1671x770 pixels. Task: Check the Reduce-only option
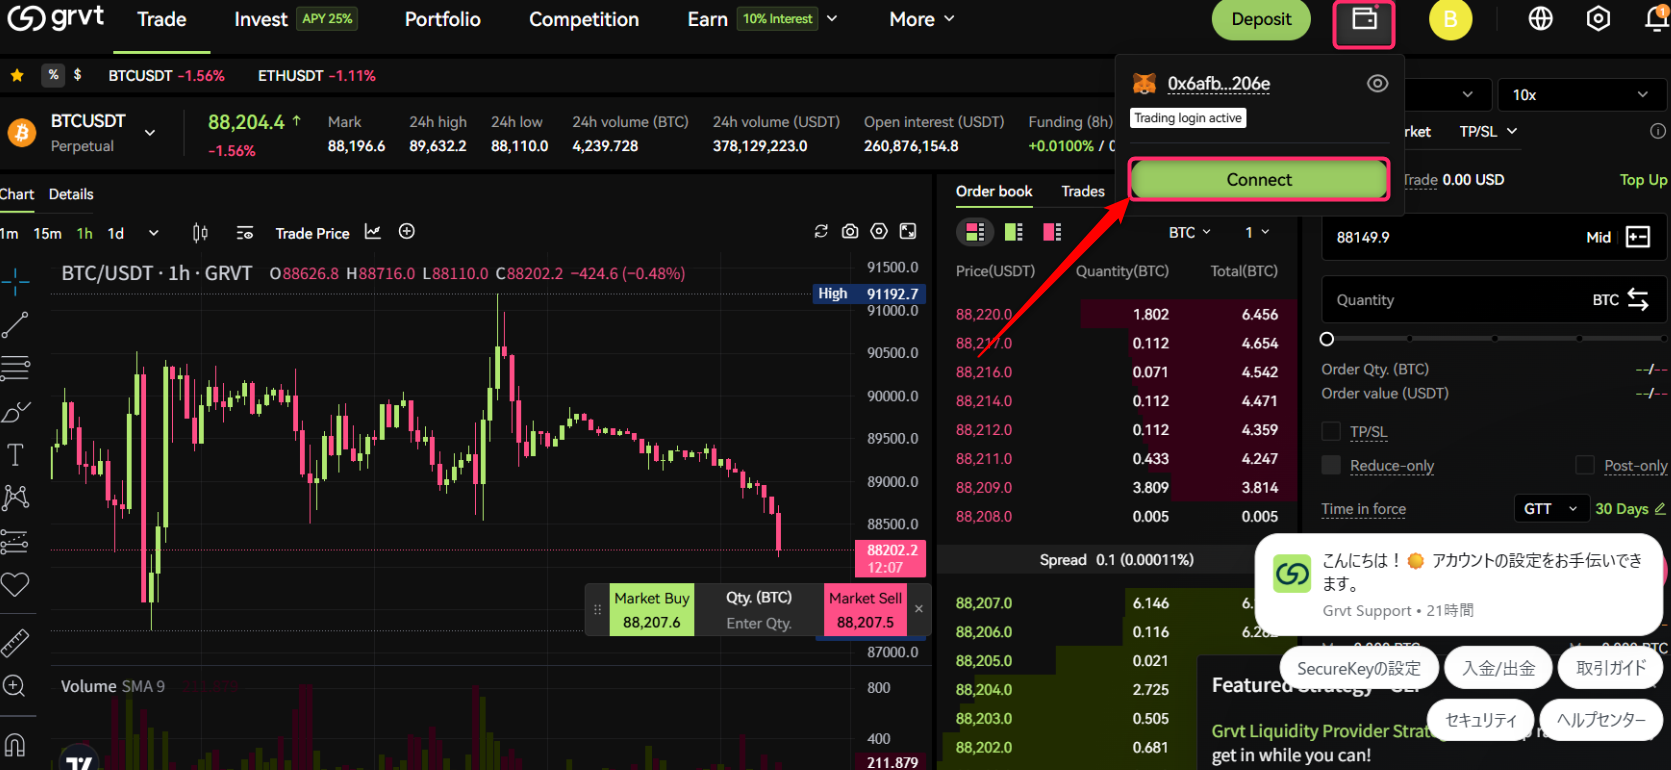pos(1331,466)
